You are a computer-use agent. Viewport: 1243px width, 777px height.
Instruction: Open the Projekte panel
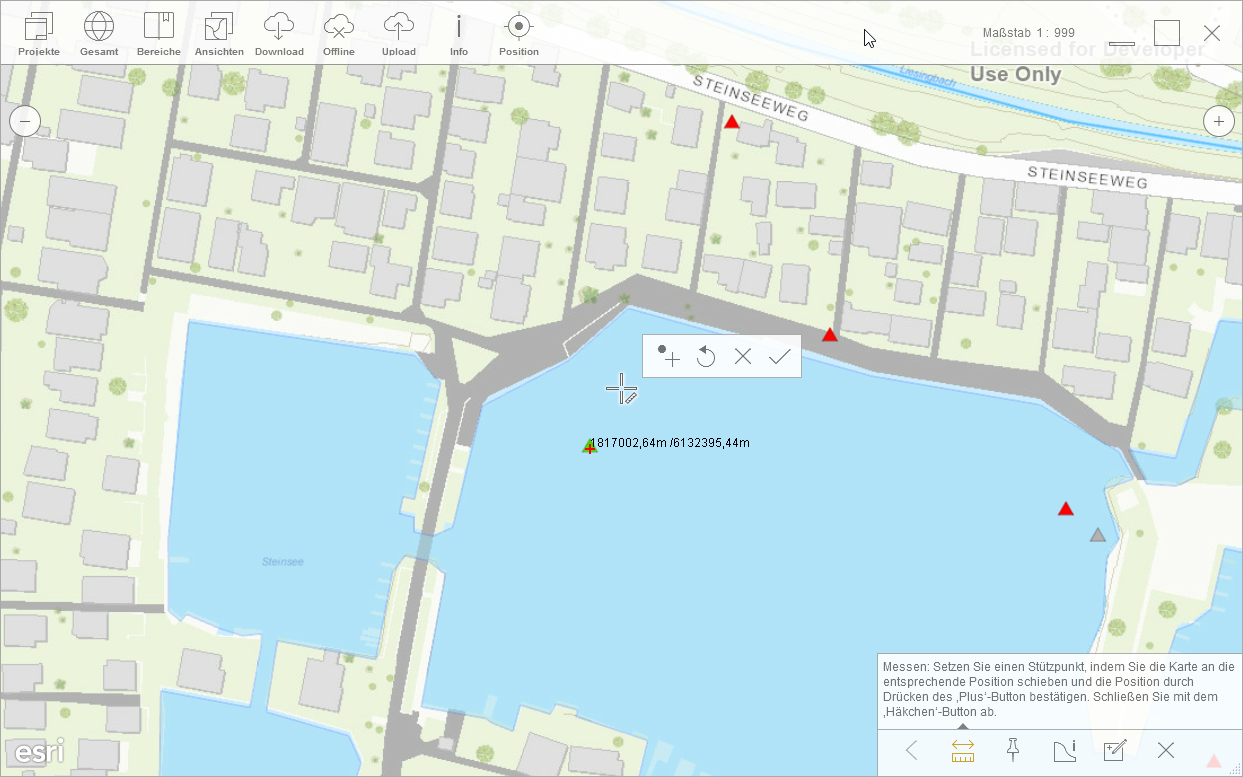pyautogui.click(x=39, y=34)
